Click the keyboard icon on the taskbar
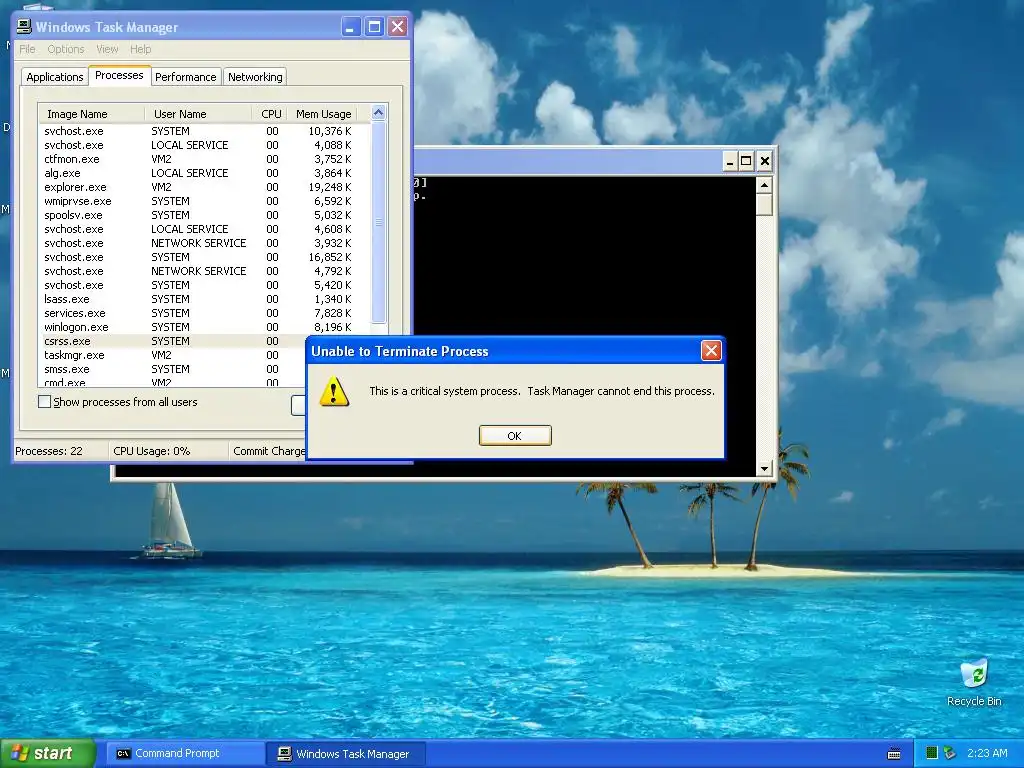 tap(894, 754)
